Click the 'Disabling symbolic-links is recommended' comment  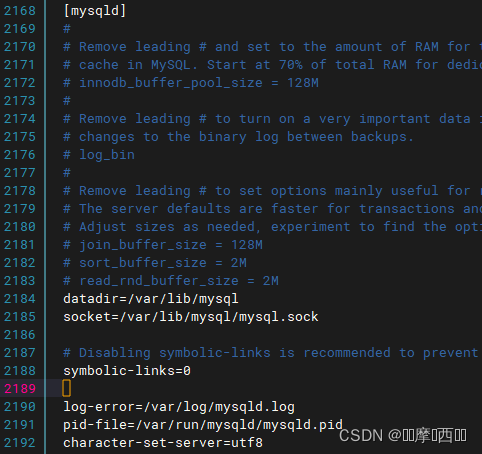(272, 353)
